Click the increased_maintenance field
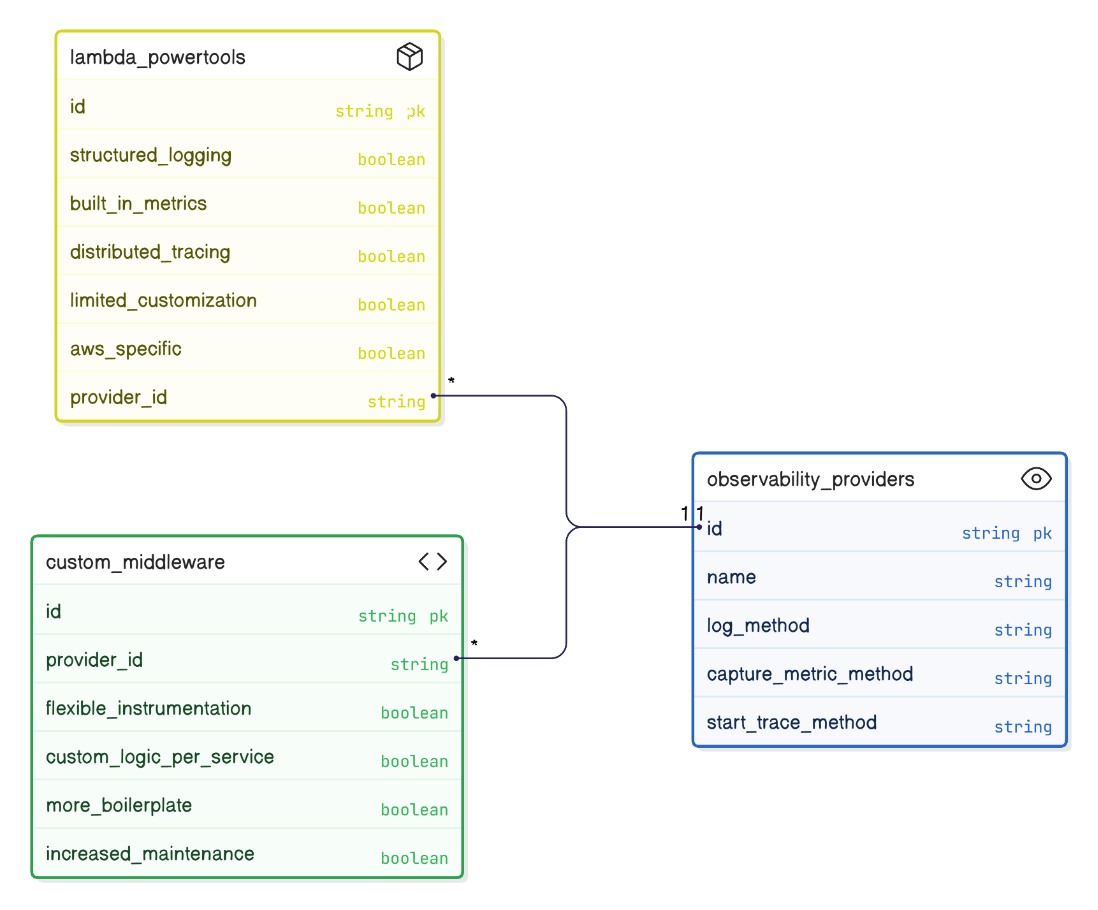Viewport: 1098px width, 910px height. pyautogui.click(x=247, y=852)
